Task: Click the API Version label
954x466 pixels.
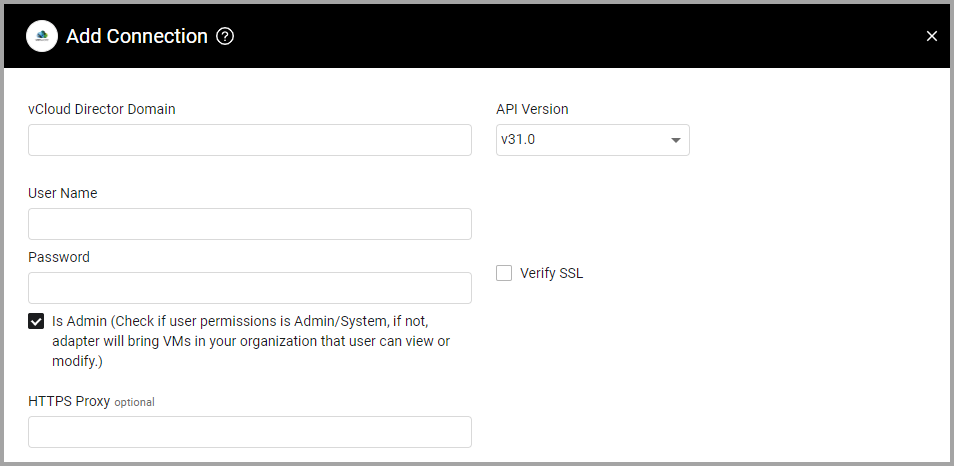Action: pos(532,109)
